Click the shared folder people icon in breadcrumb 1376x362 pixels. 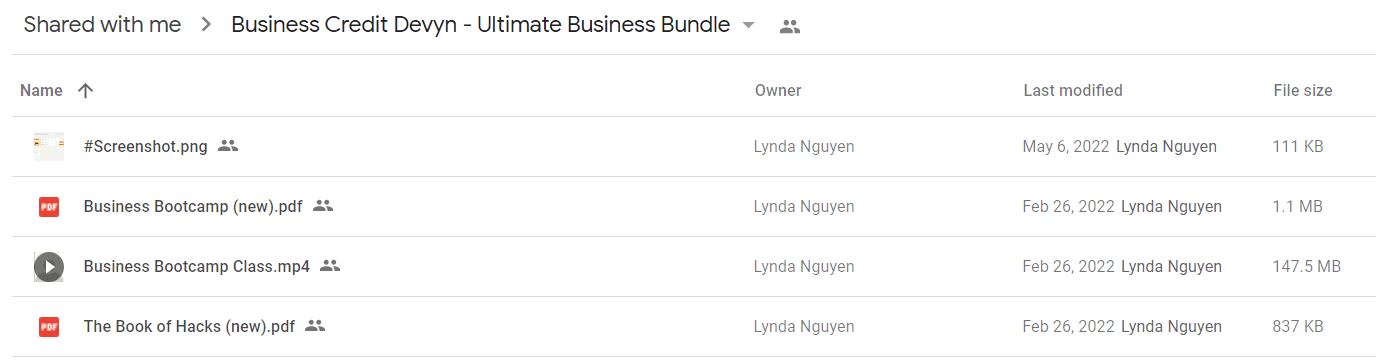790,27
